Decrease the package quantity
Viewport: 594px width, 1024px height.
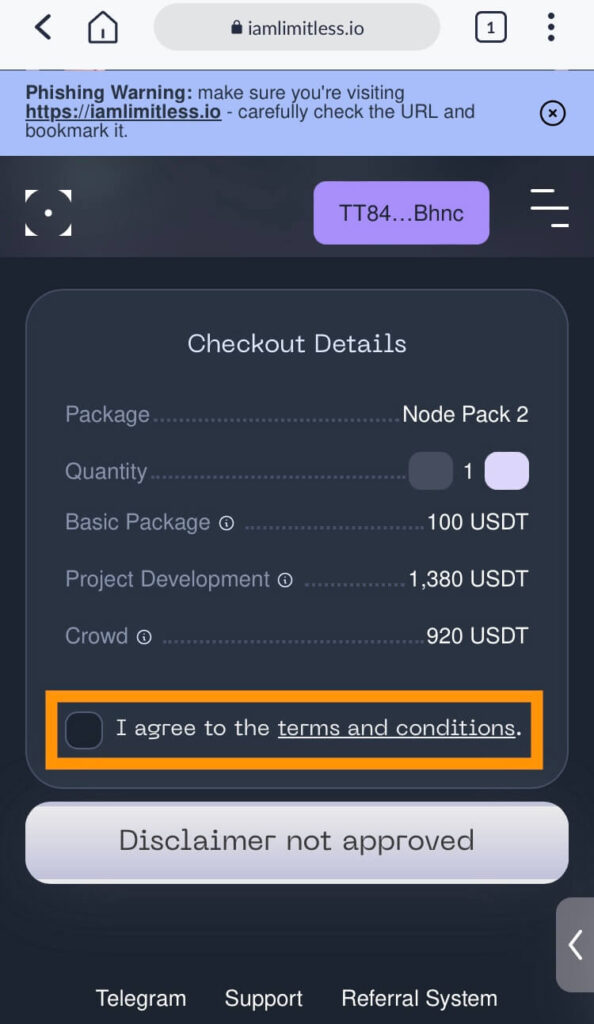click(430, 471)
